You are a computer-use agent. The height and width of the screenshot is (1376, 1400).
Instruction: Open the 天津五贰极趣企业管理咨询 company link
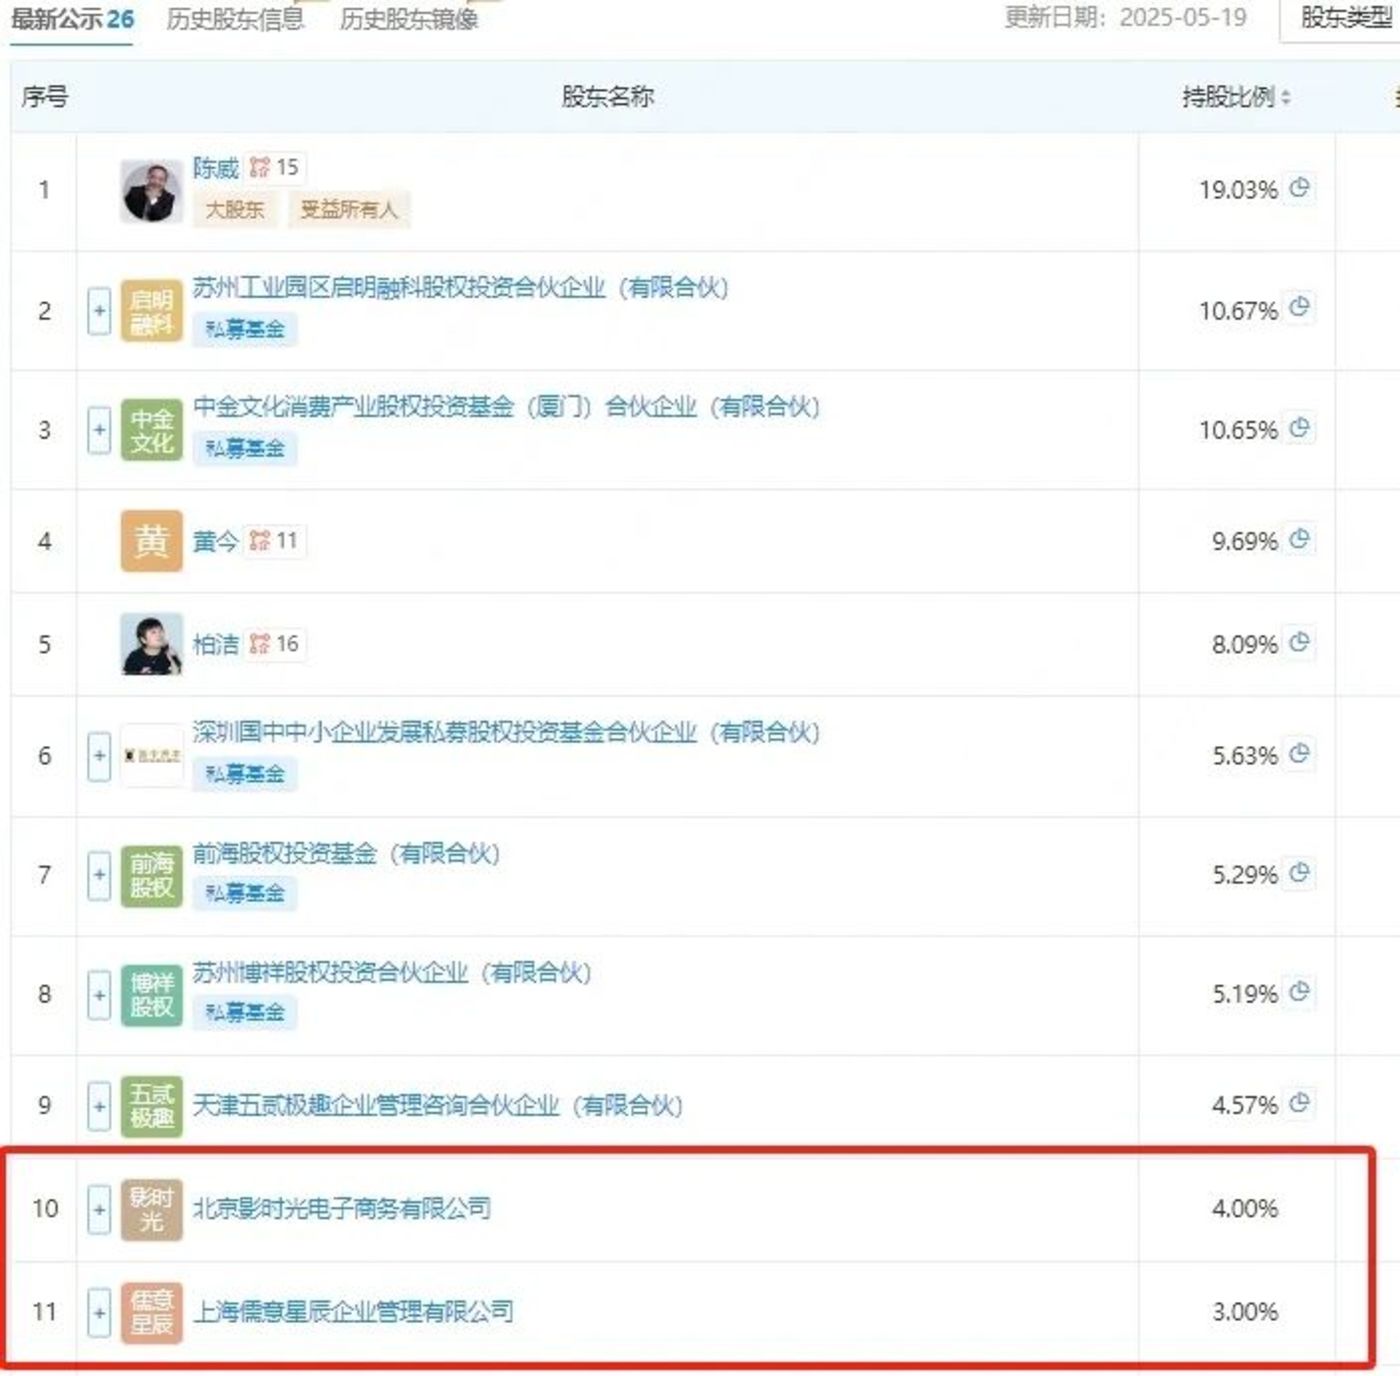coord(437,1105)
